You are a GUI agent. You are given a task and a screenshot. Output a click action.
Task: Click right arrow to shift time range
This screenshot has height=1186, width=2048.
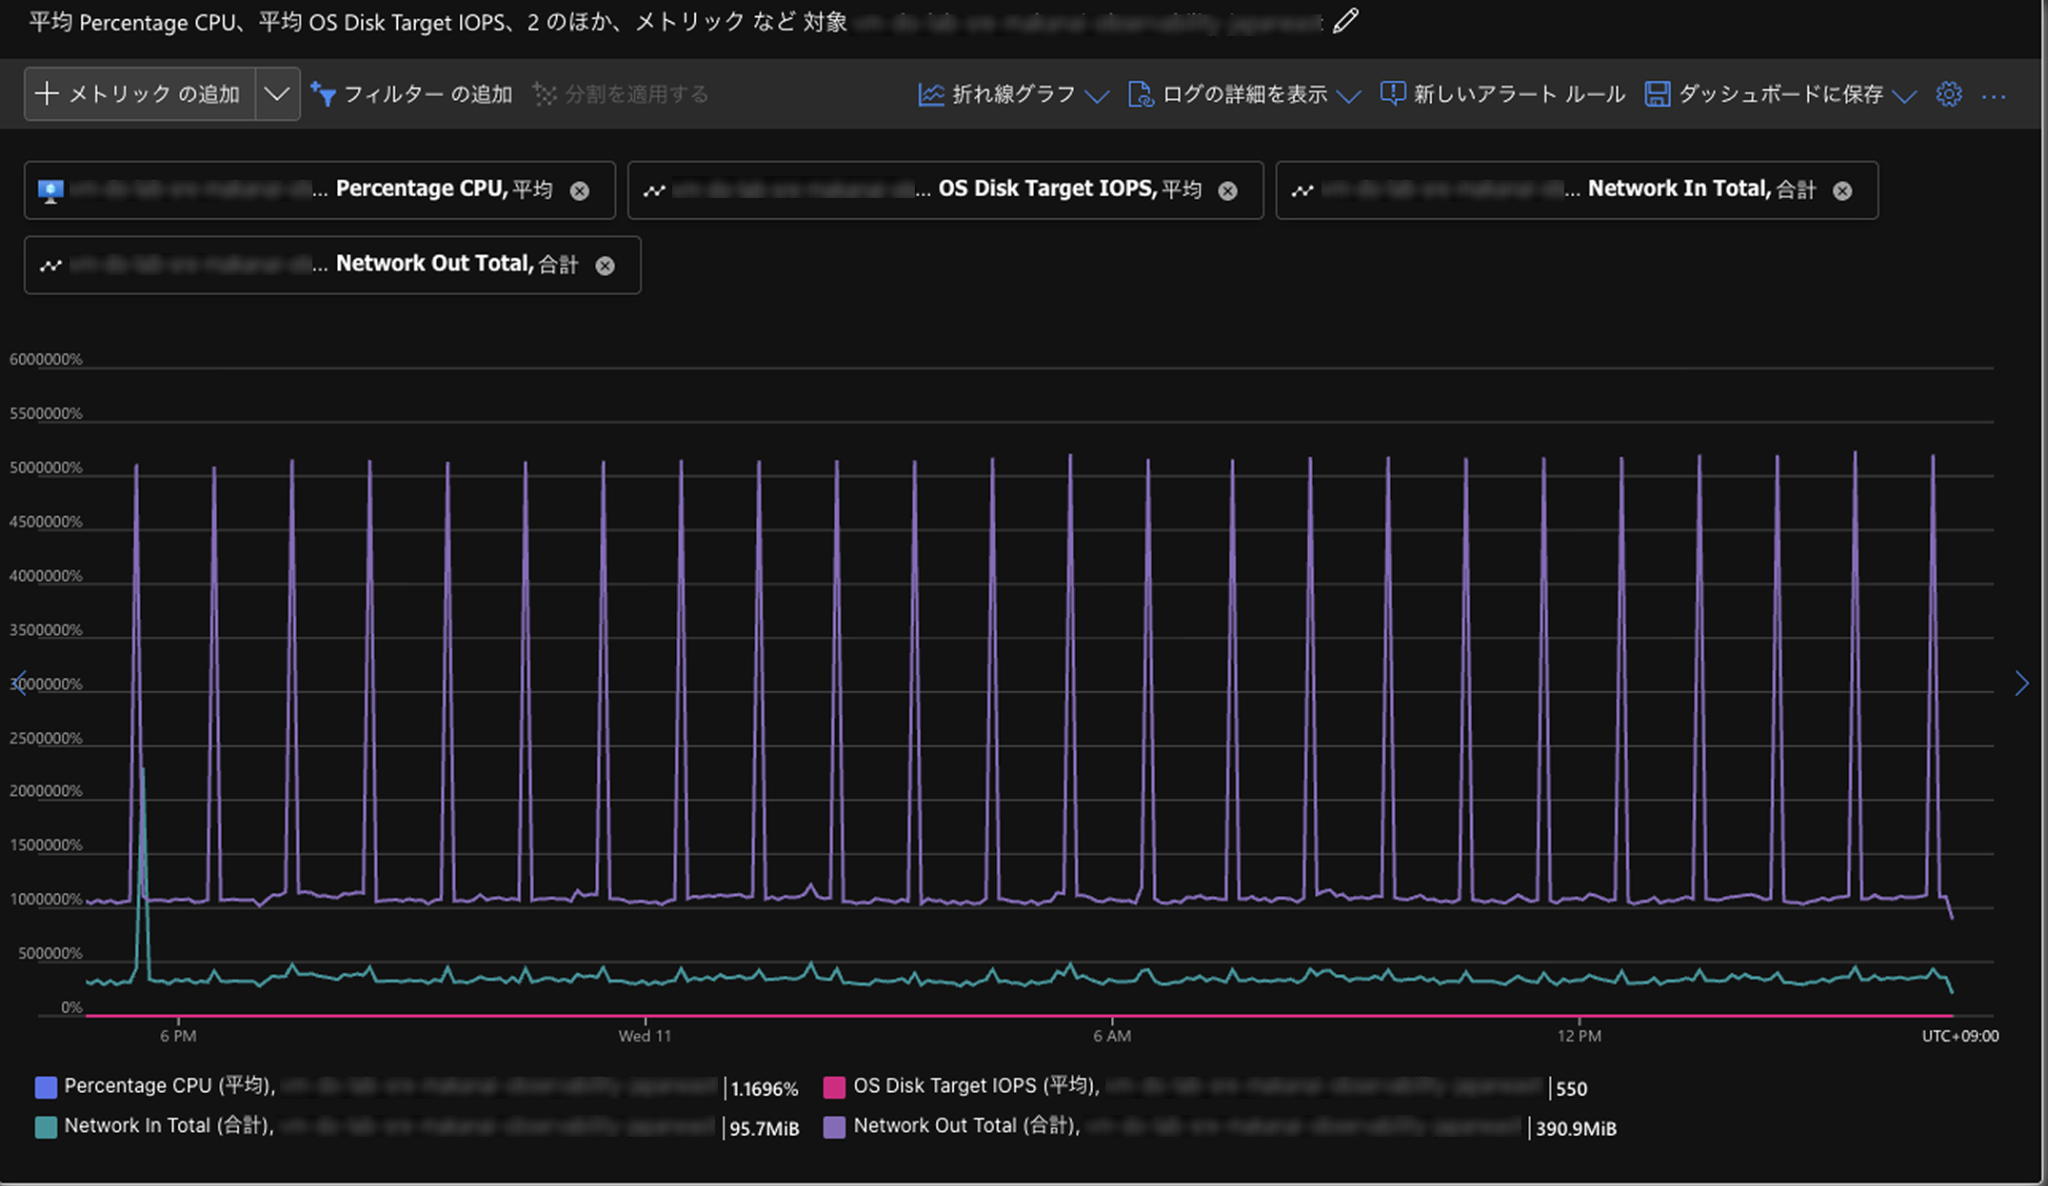click(x=2021, y=683)
